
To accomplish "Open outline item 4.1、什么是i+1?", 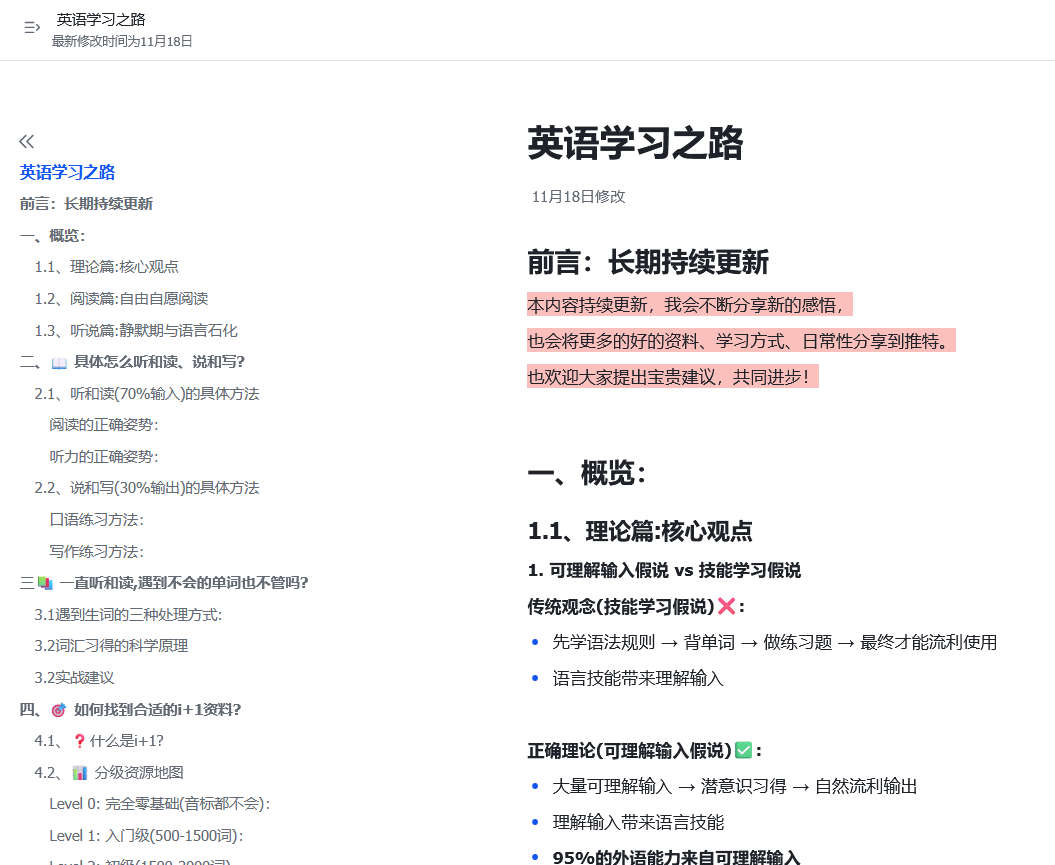I will tap(99, 741).
